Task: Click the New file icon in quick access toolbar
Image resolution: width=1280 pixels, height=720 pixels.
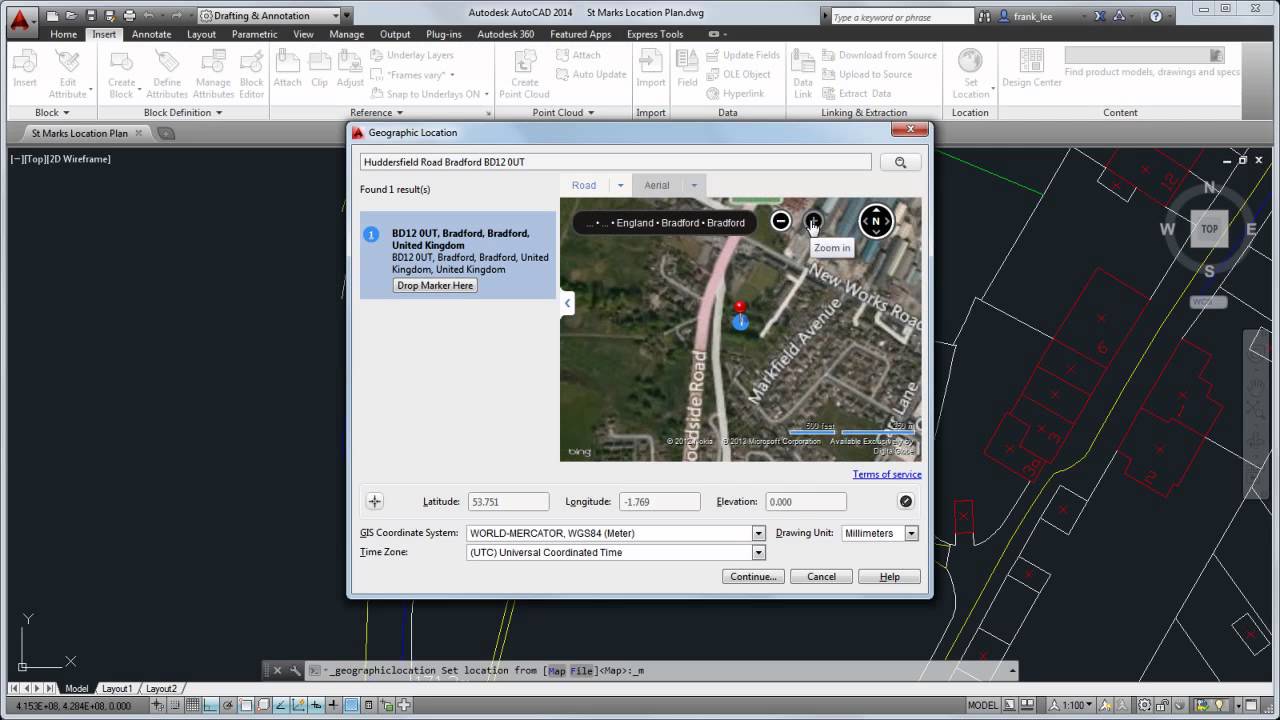Action: [x=53, y=16]
